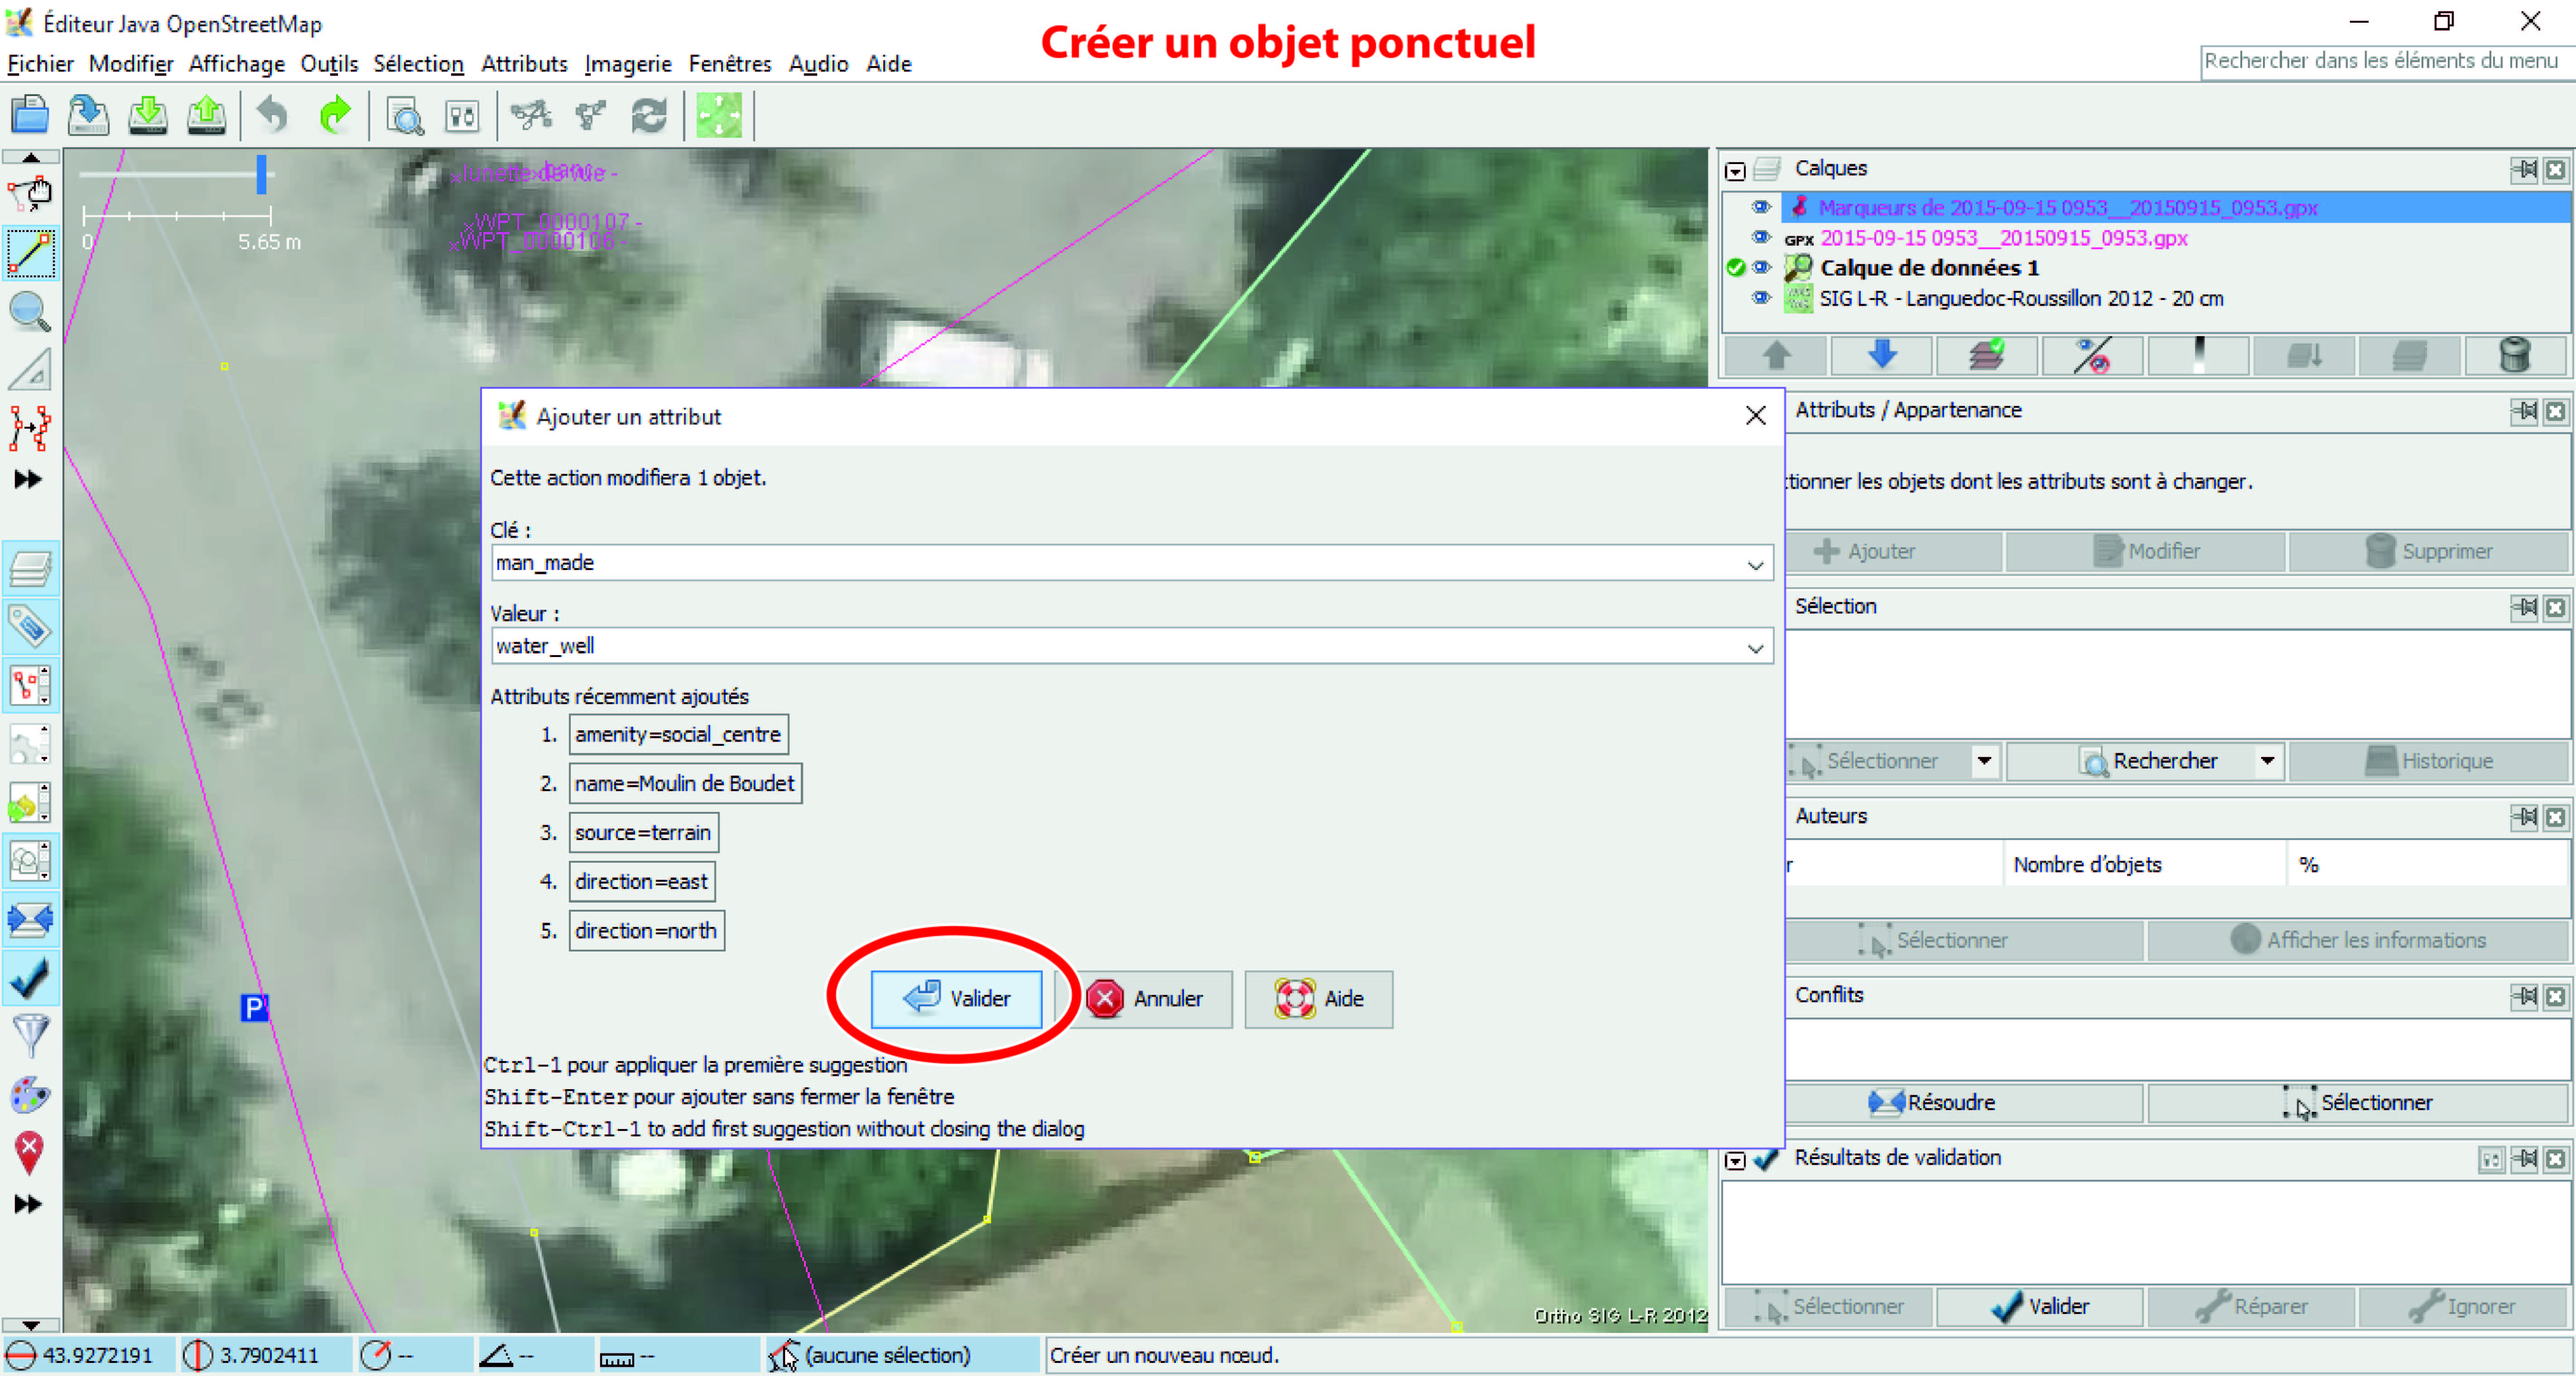The height and width of the screenshot is (1376, 2576).
Task: Click the toolbar scroll-up arrow on the left
Action: tap(31, 157)
